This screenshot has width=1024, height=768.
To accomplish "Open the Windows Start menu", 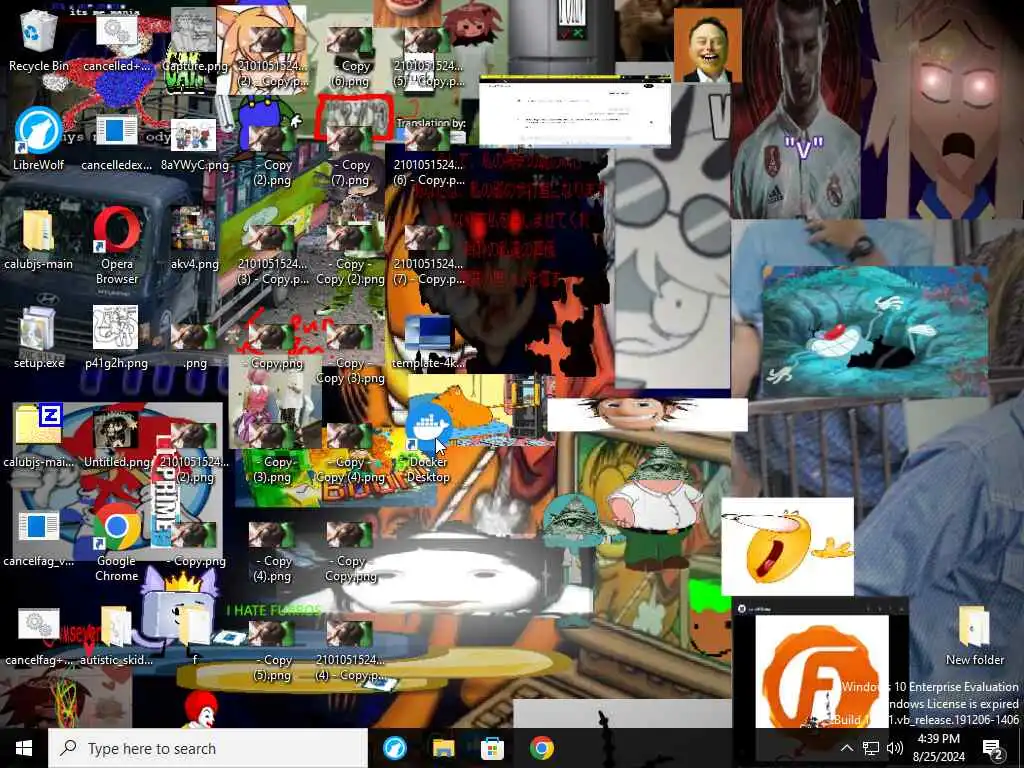I will (x=24, y=748).
